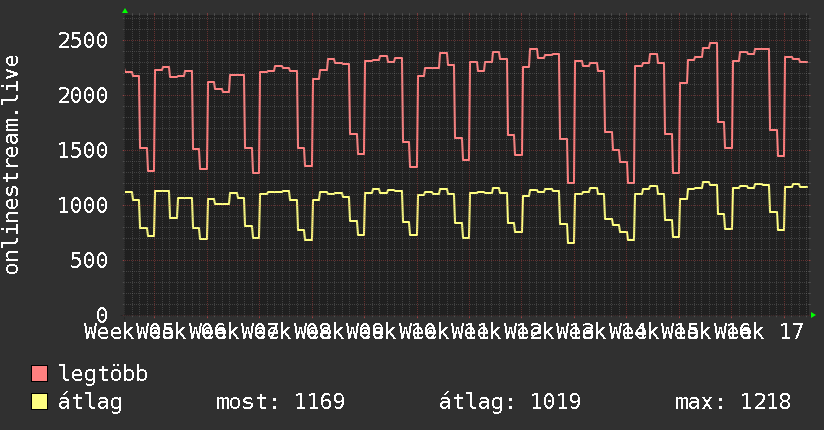Click the 'átlag: 1019' statistic value
This screenshot has height=430, width=824.
[x=504, y=402]
